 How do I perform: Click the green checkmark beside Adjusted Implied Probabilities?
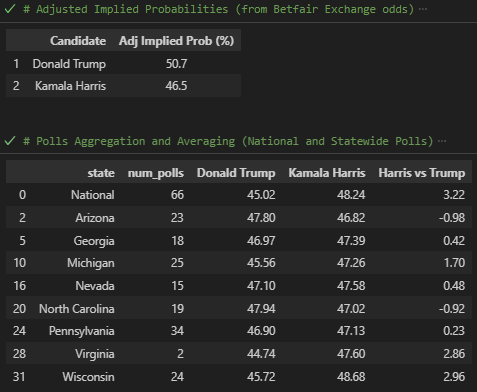point(10,9)
